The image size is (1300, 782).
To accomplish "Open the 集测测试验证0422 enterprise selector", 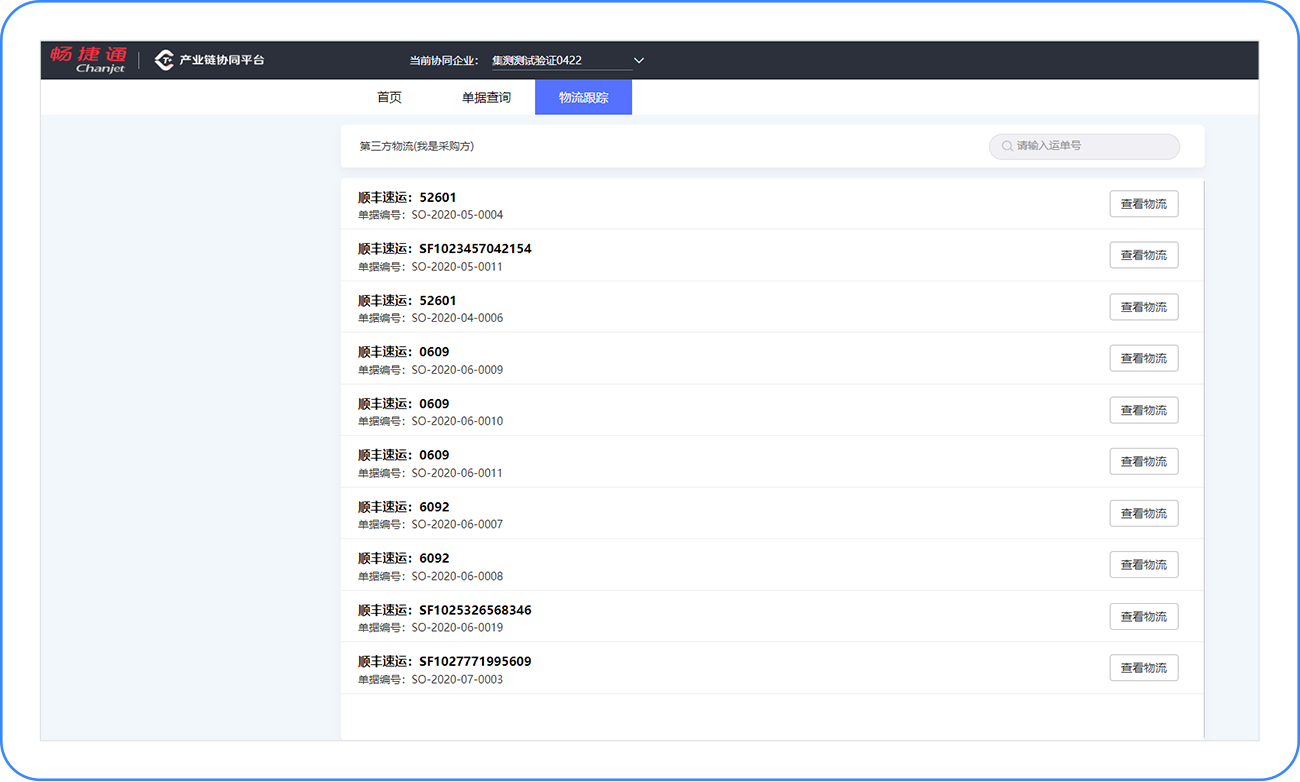I will pos(568,61).
